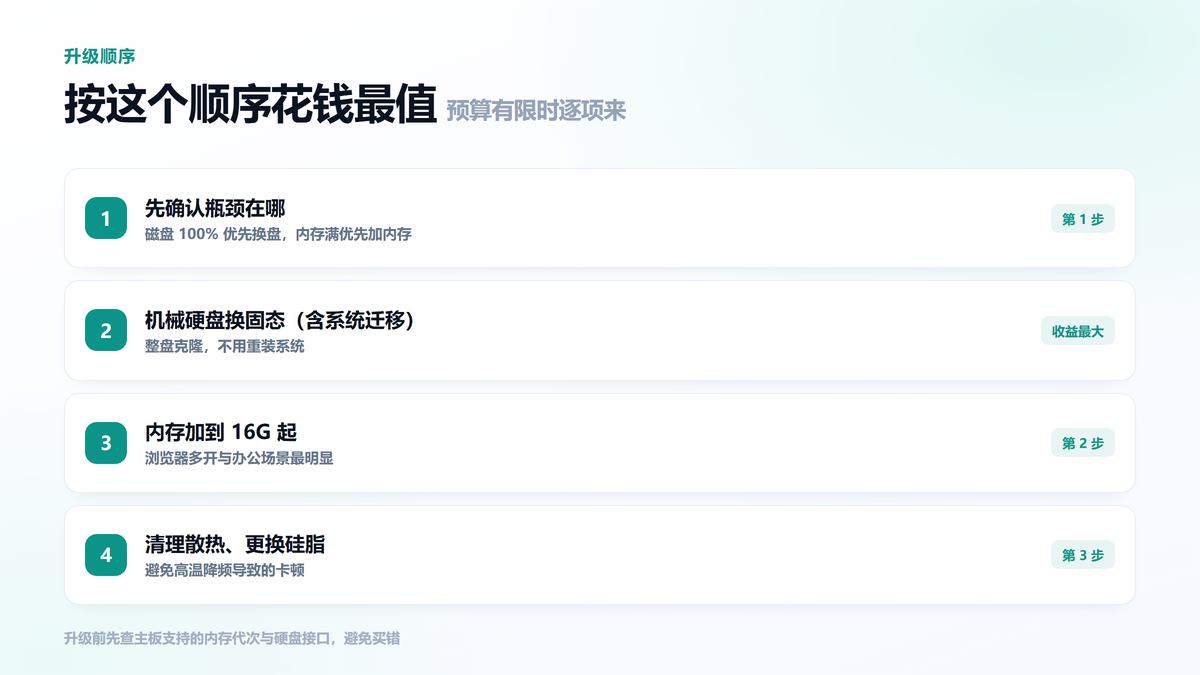This screenshot has height=675, width=1200.
Task: Click the subtitle 预算有限时逐项来
Action: click(x=536, y=110)
